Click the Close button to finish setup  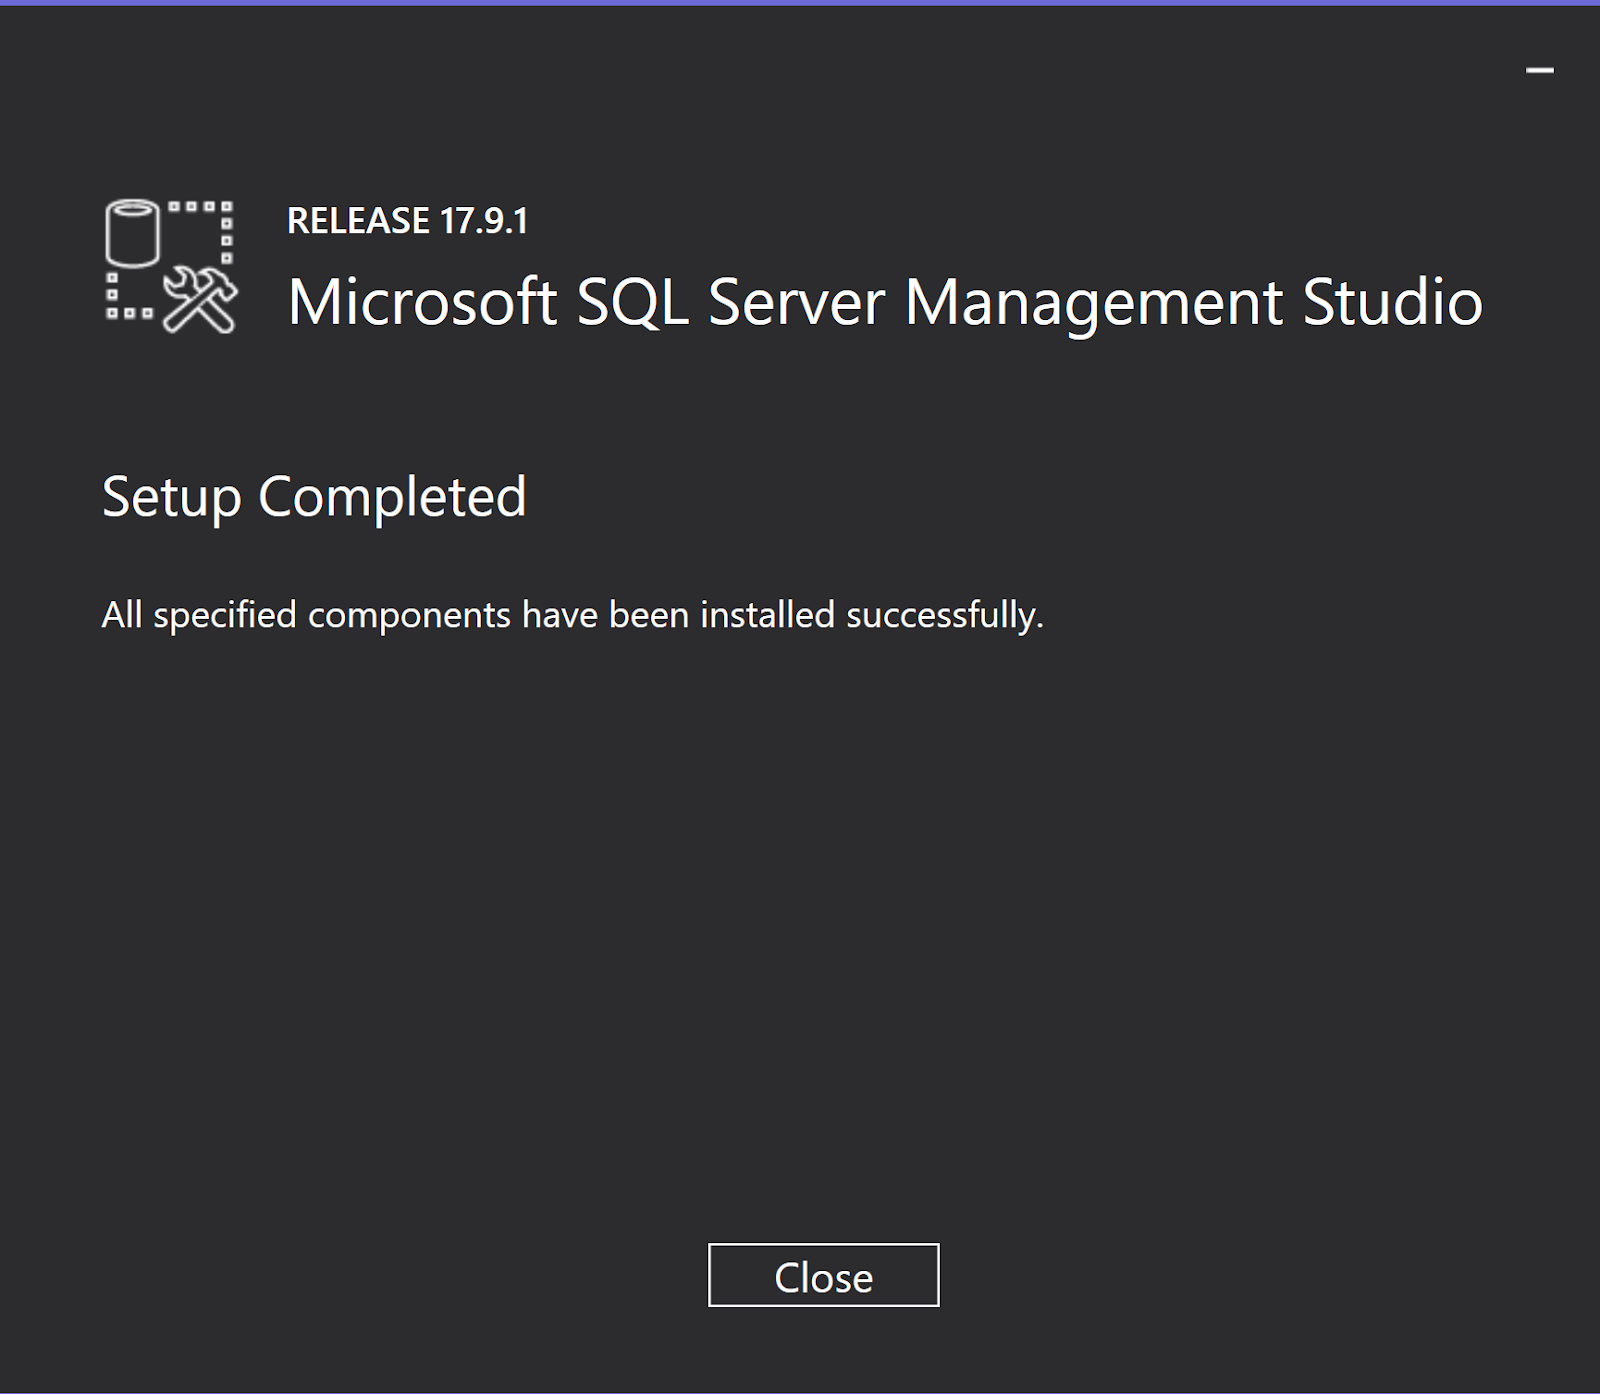[823, 1275]
